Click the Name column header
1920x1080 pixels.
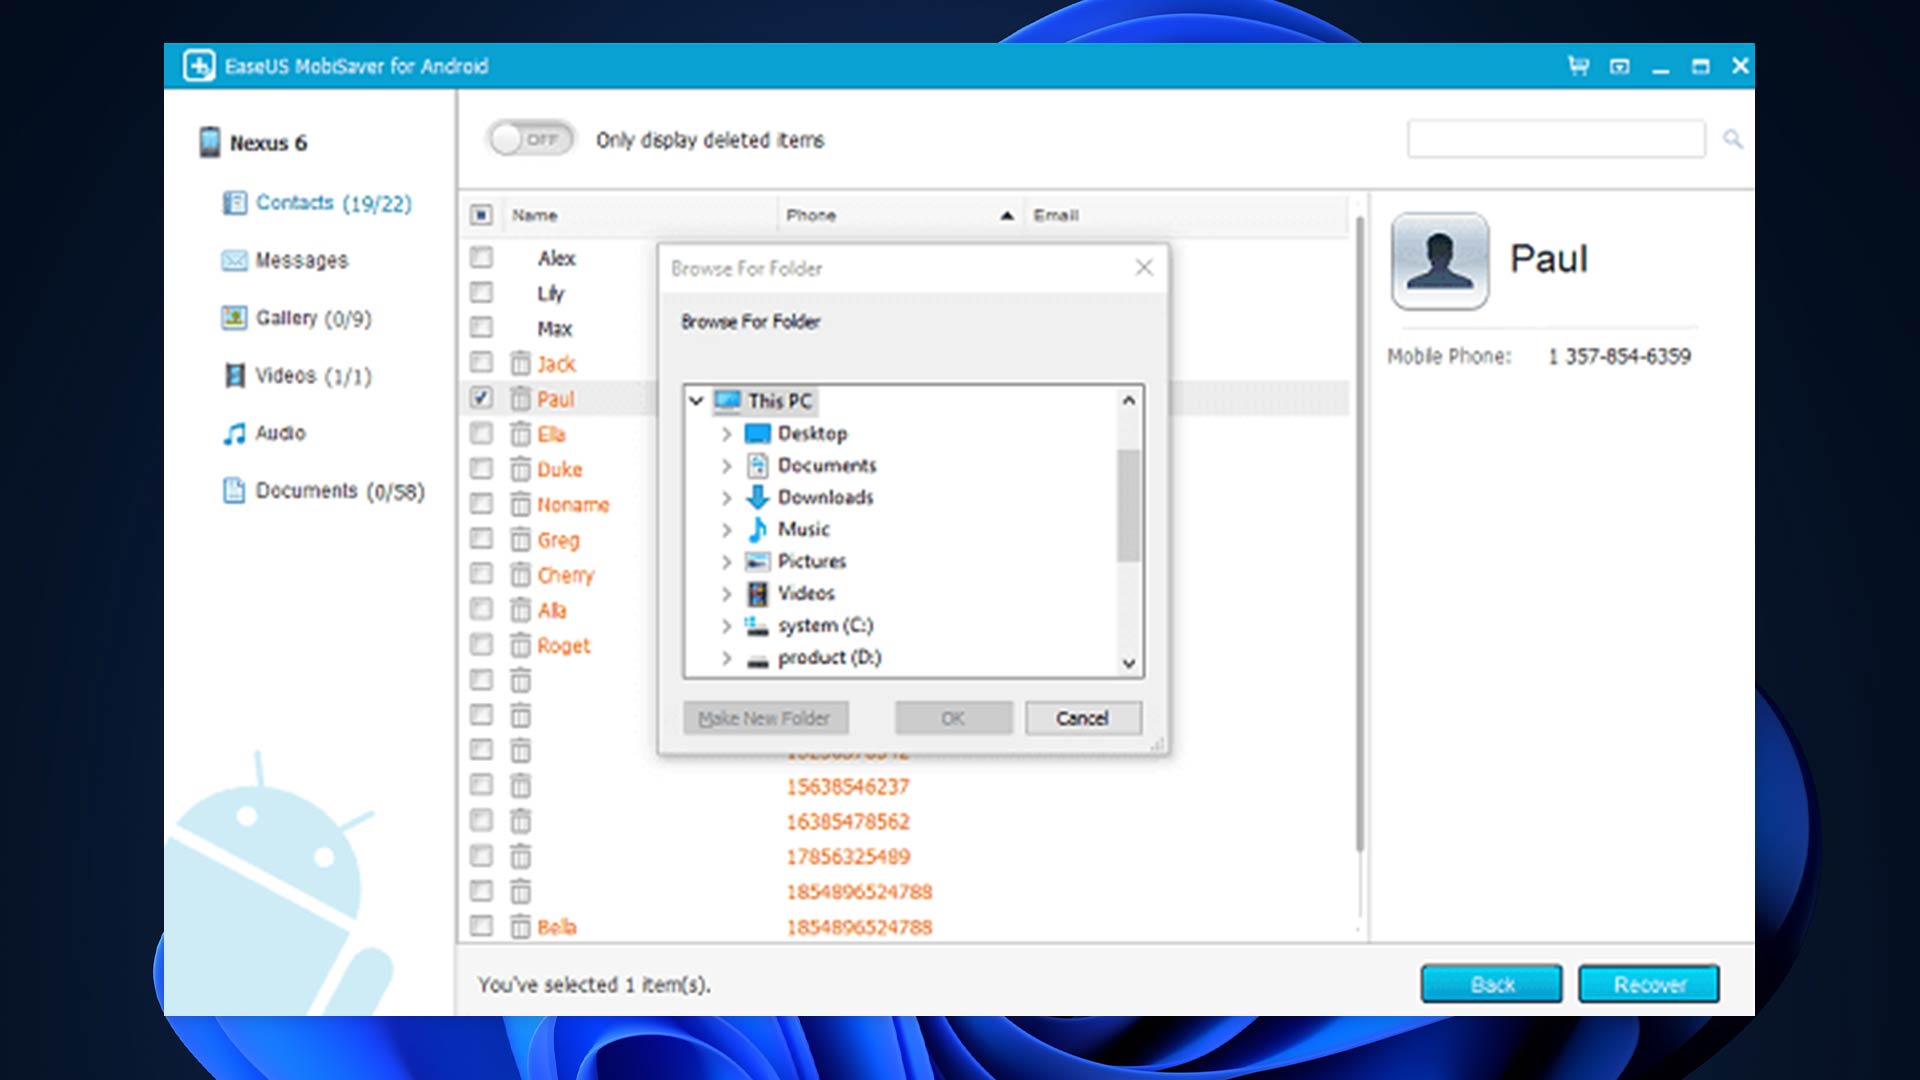pyautogui.click(x=640, y=215)
